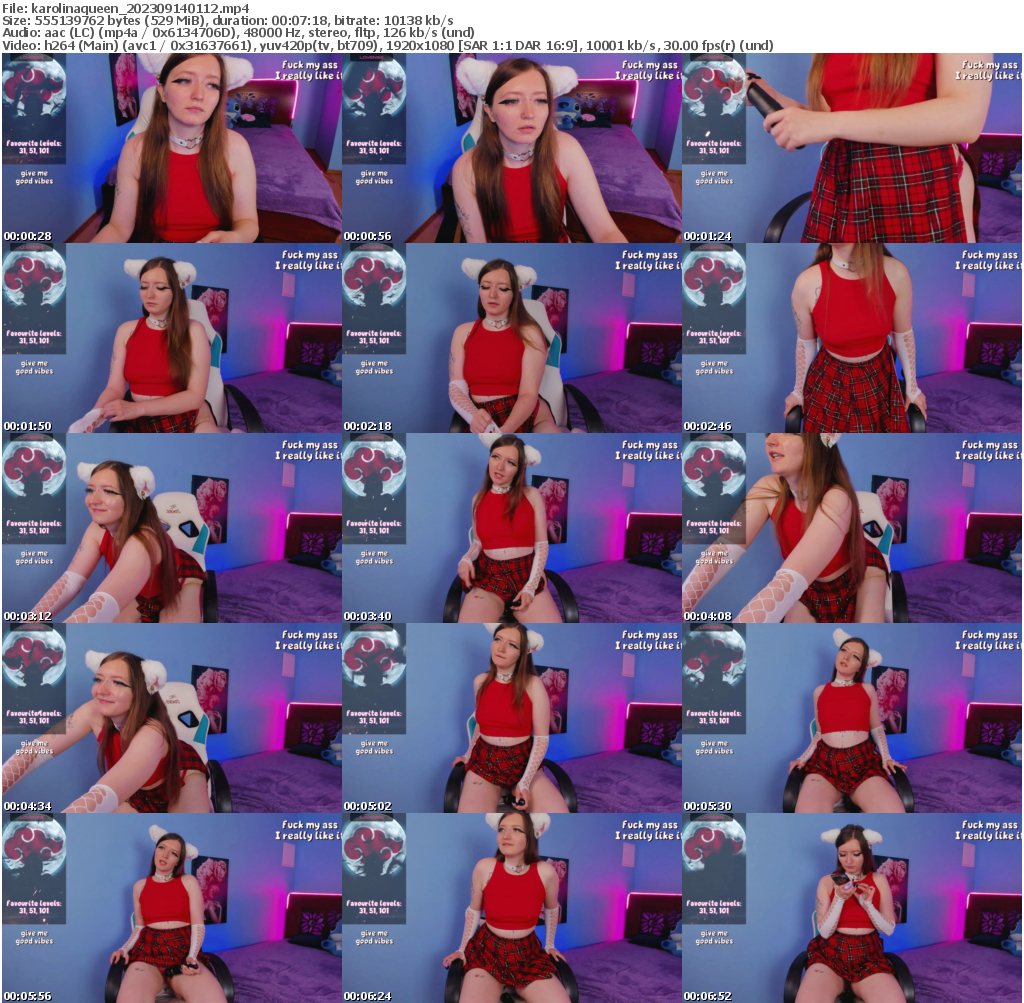The height and width of the screenshot is (1003, 1024).
Task: Open the frame preview at 00:02:46
Action: point(852,338)
